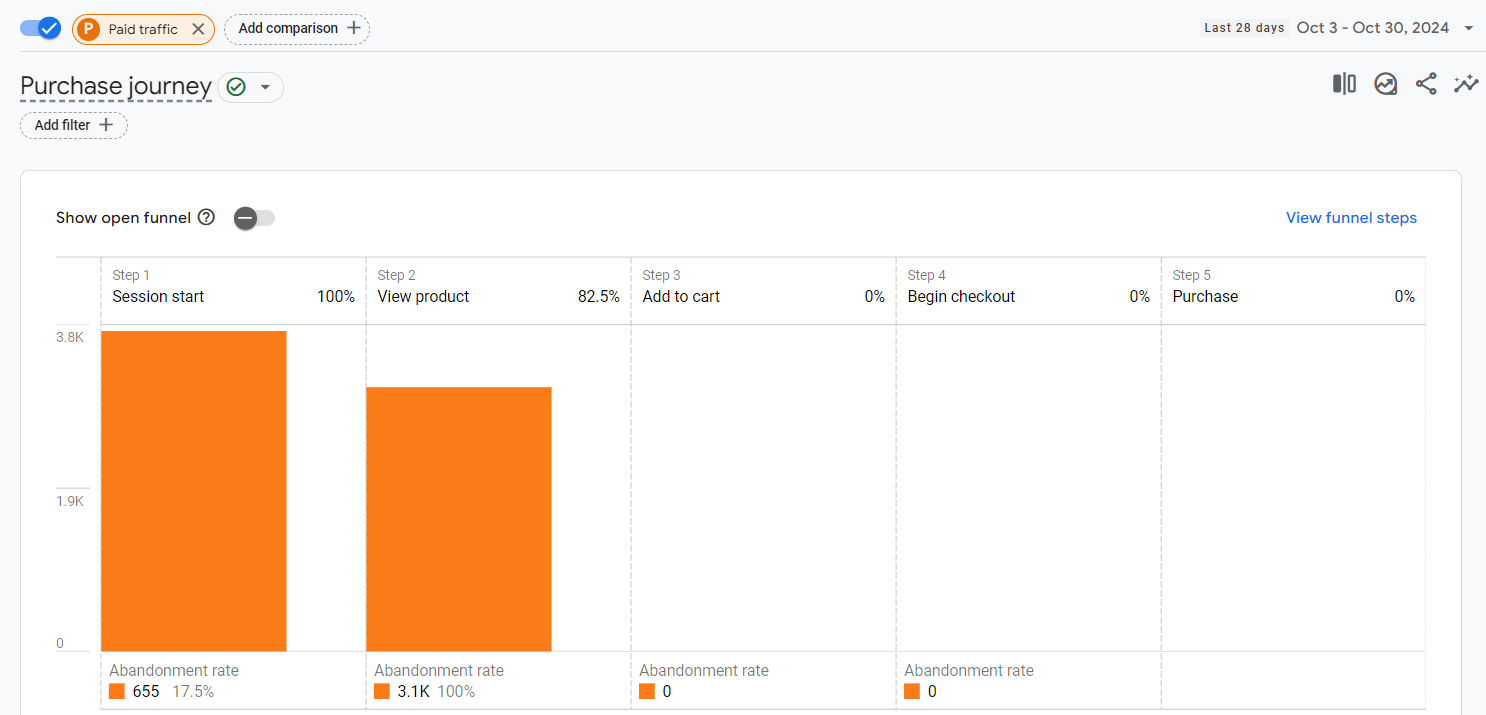
Task: Open the View funnel steps link
Action: click(x=1351, y=218)
